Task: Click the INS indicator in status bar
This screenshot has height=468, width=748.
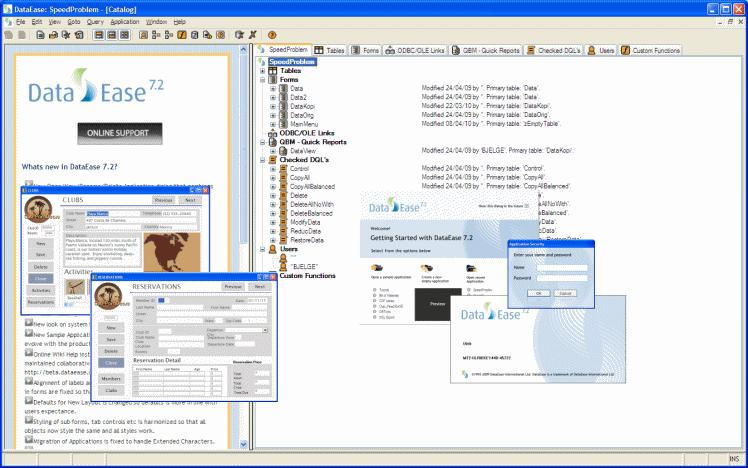Action: (x=734, y=459)
